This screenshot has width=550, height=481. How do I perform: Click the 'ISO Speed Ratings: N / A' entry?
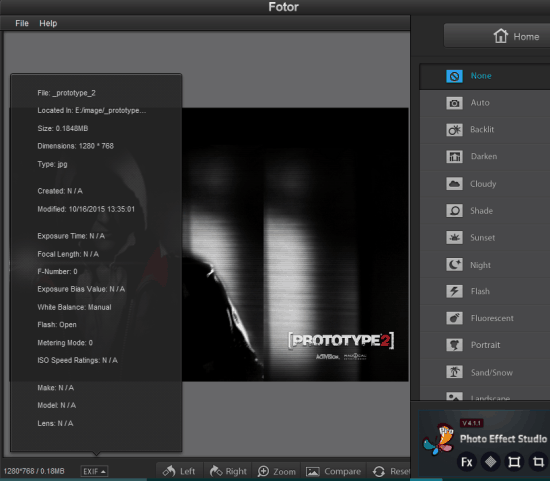[78, 360]
